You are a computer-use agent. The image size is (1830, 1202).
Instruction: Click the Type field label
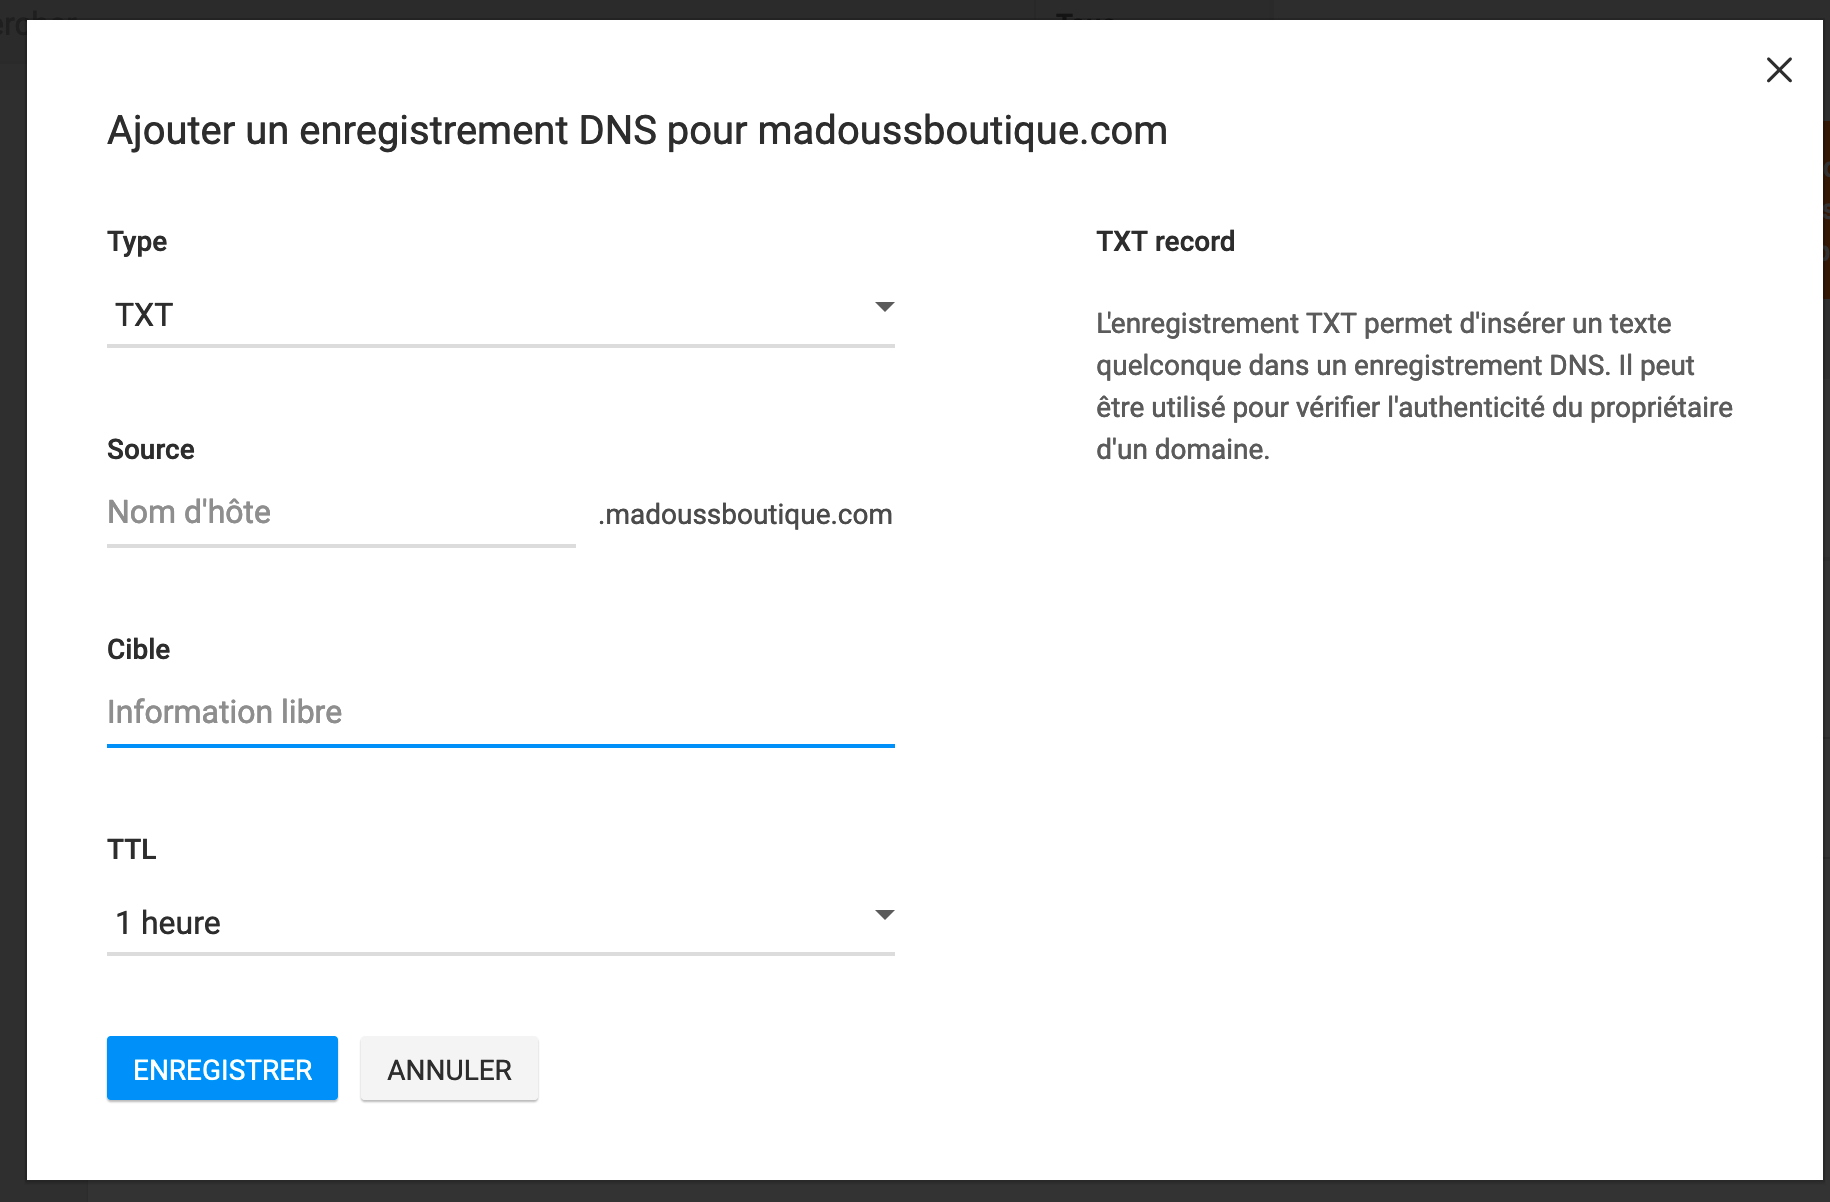point(137,242)
